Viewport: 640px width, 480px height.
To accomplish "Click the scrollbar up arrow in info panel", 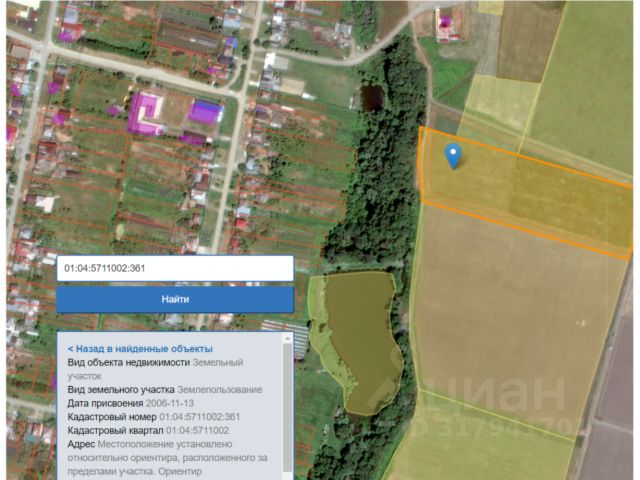I will click(x=288, y=338).
